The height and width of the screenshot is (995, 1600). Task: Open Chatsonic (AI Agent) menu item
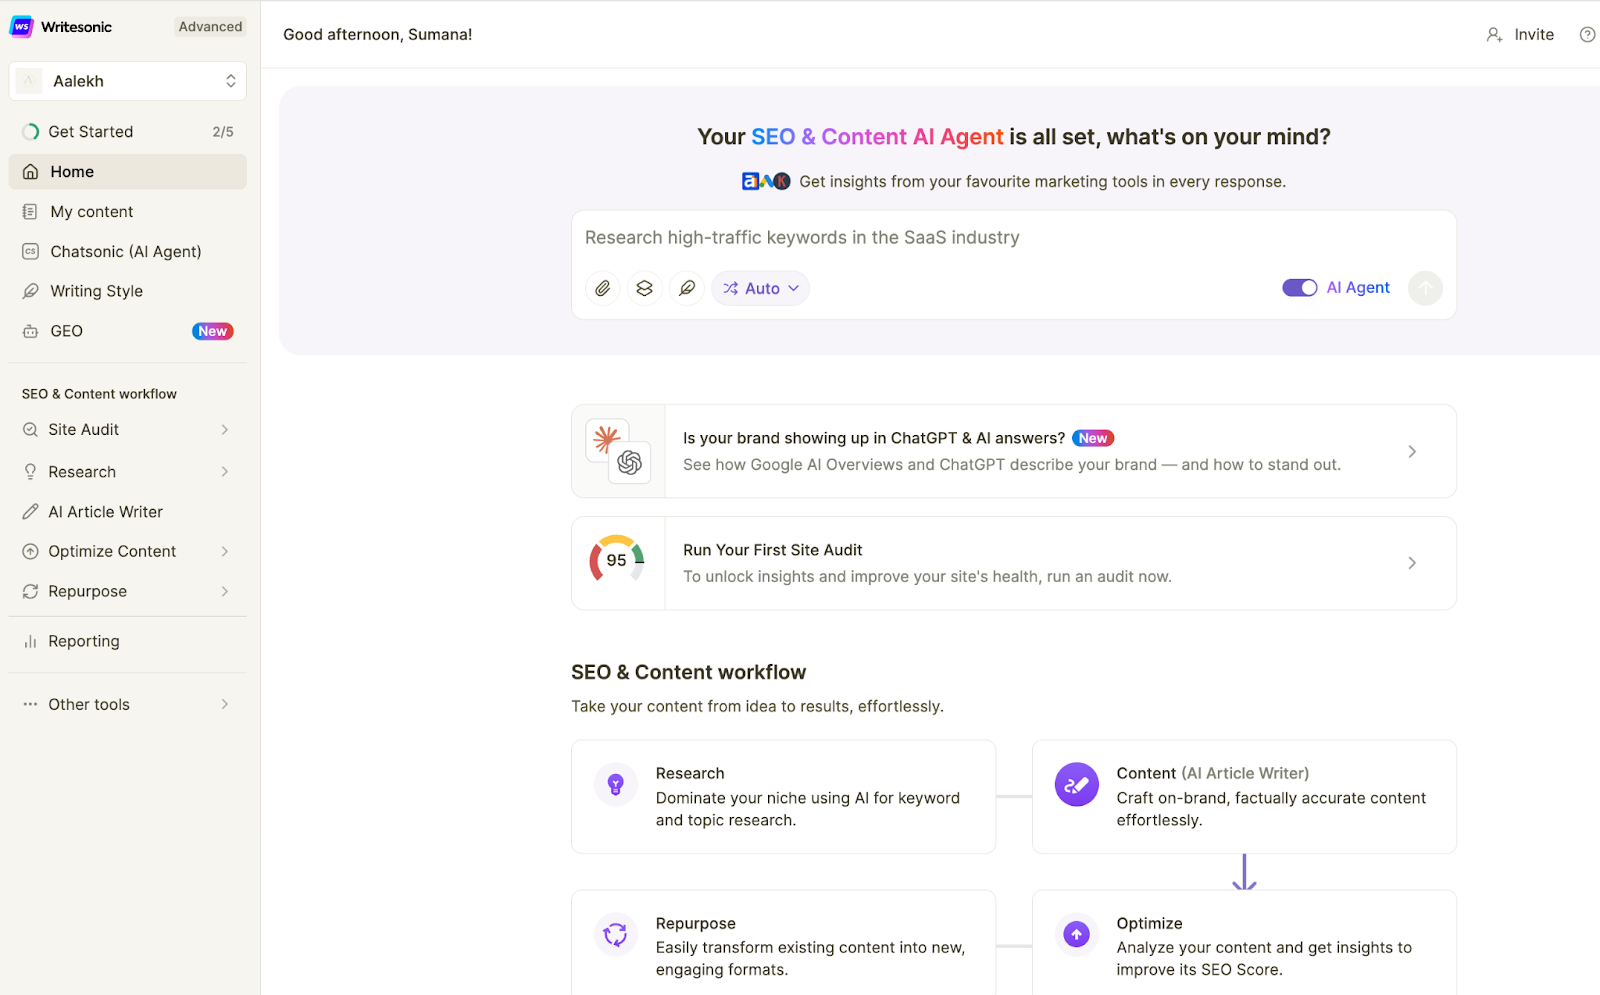pos(128,252)
